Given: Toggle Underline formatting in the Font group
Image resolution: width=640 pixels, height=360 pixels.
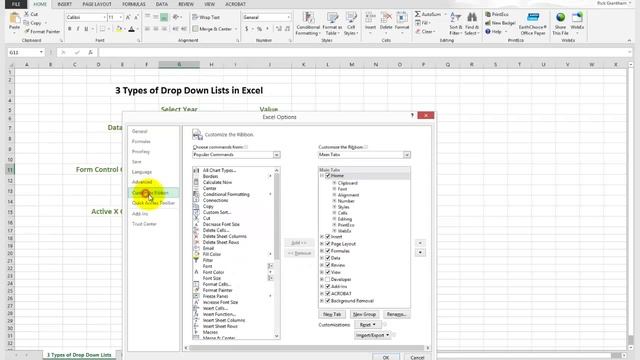Looking at the screenshot, I should (x=86, y=29).
